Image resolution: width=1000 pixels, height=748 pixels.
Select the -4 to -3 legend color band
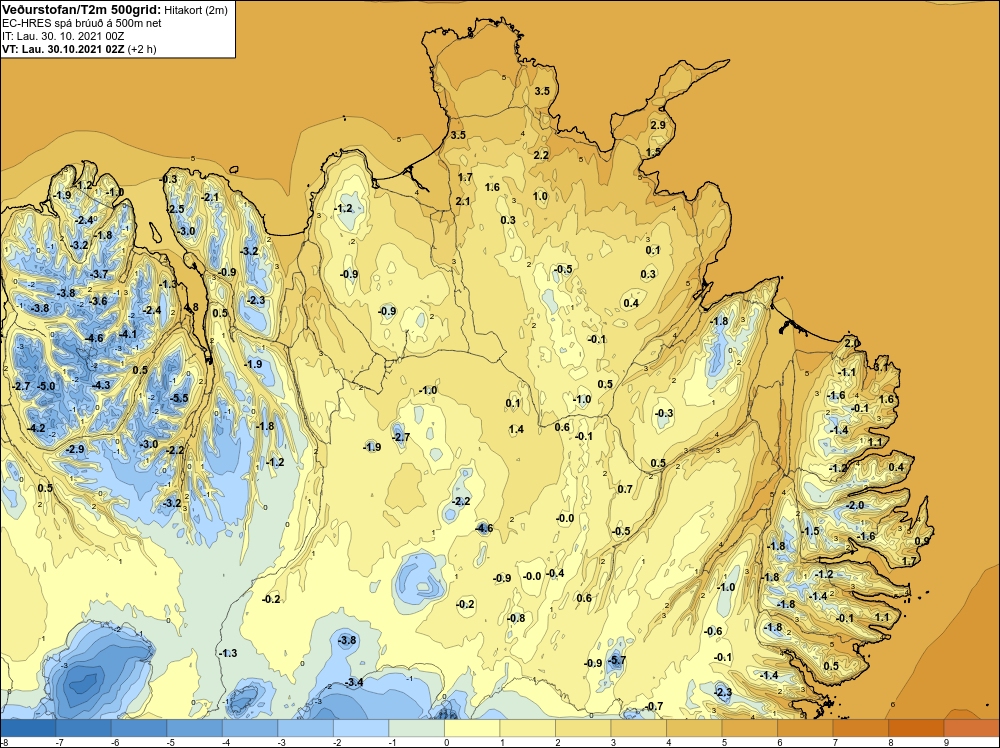[250, 728]
